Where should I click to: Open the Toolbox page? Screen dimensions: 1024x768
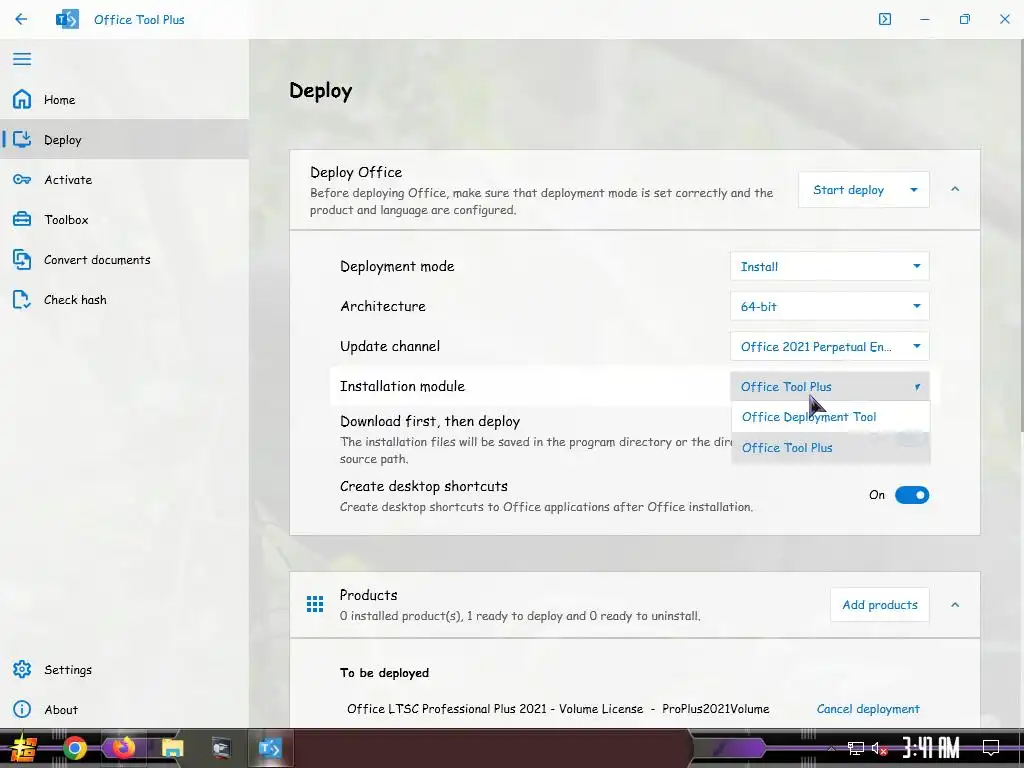pyautogui.click(x=124, y=219)
